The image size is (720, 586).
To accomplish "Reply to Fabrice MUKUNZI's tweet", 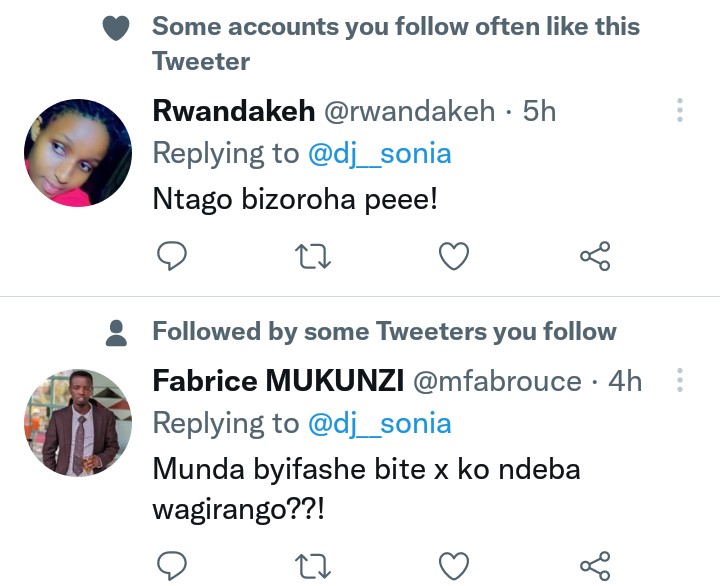I will (x=173, y=565).
